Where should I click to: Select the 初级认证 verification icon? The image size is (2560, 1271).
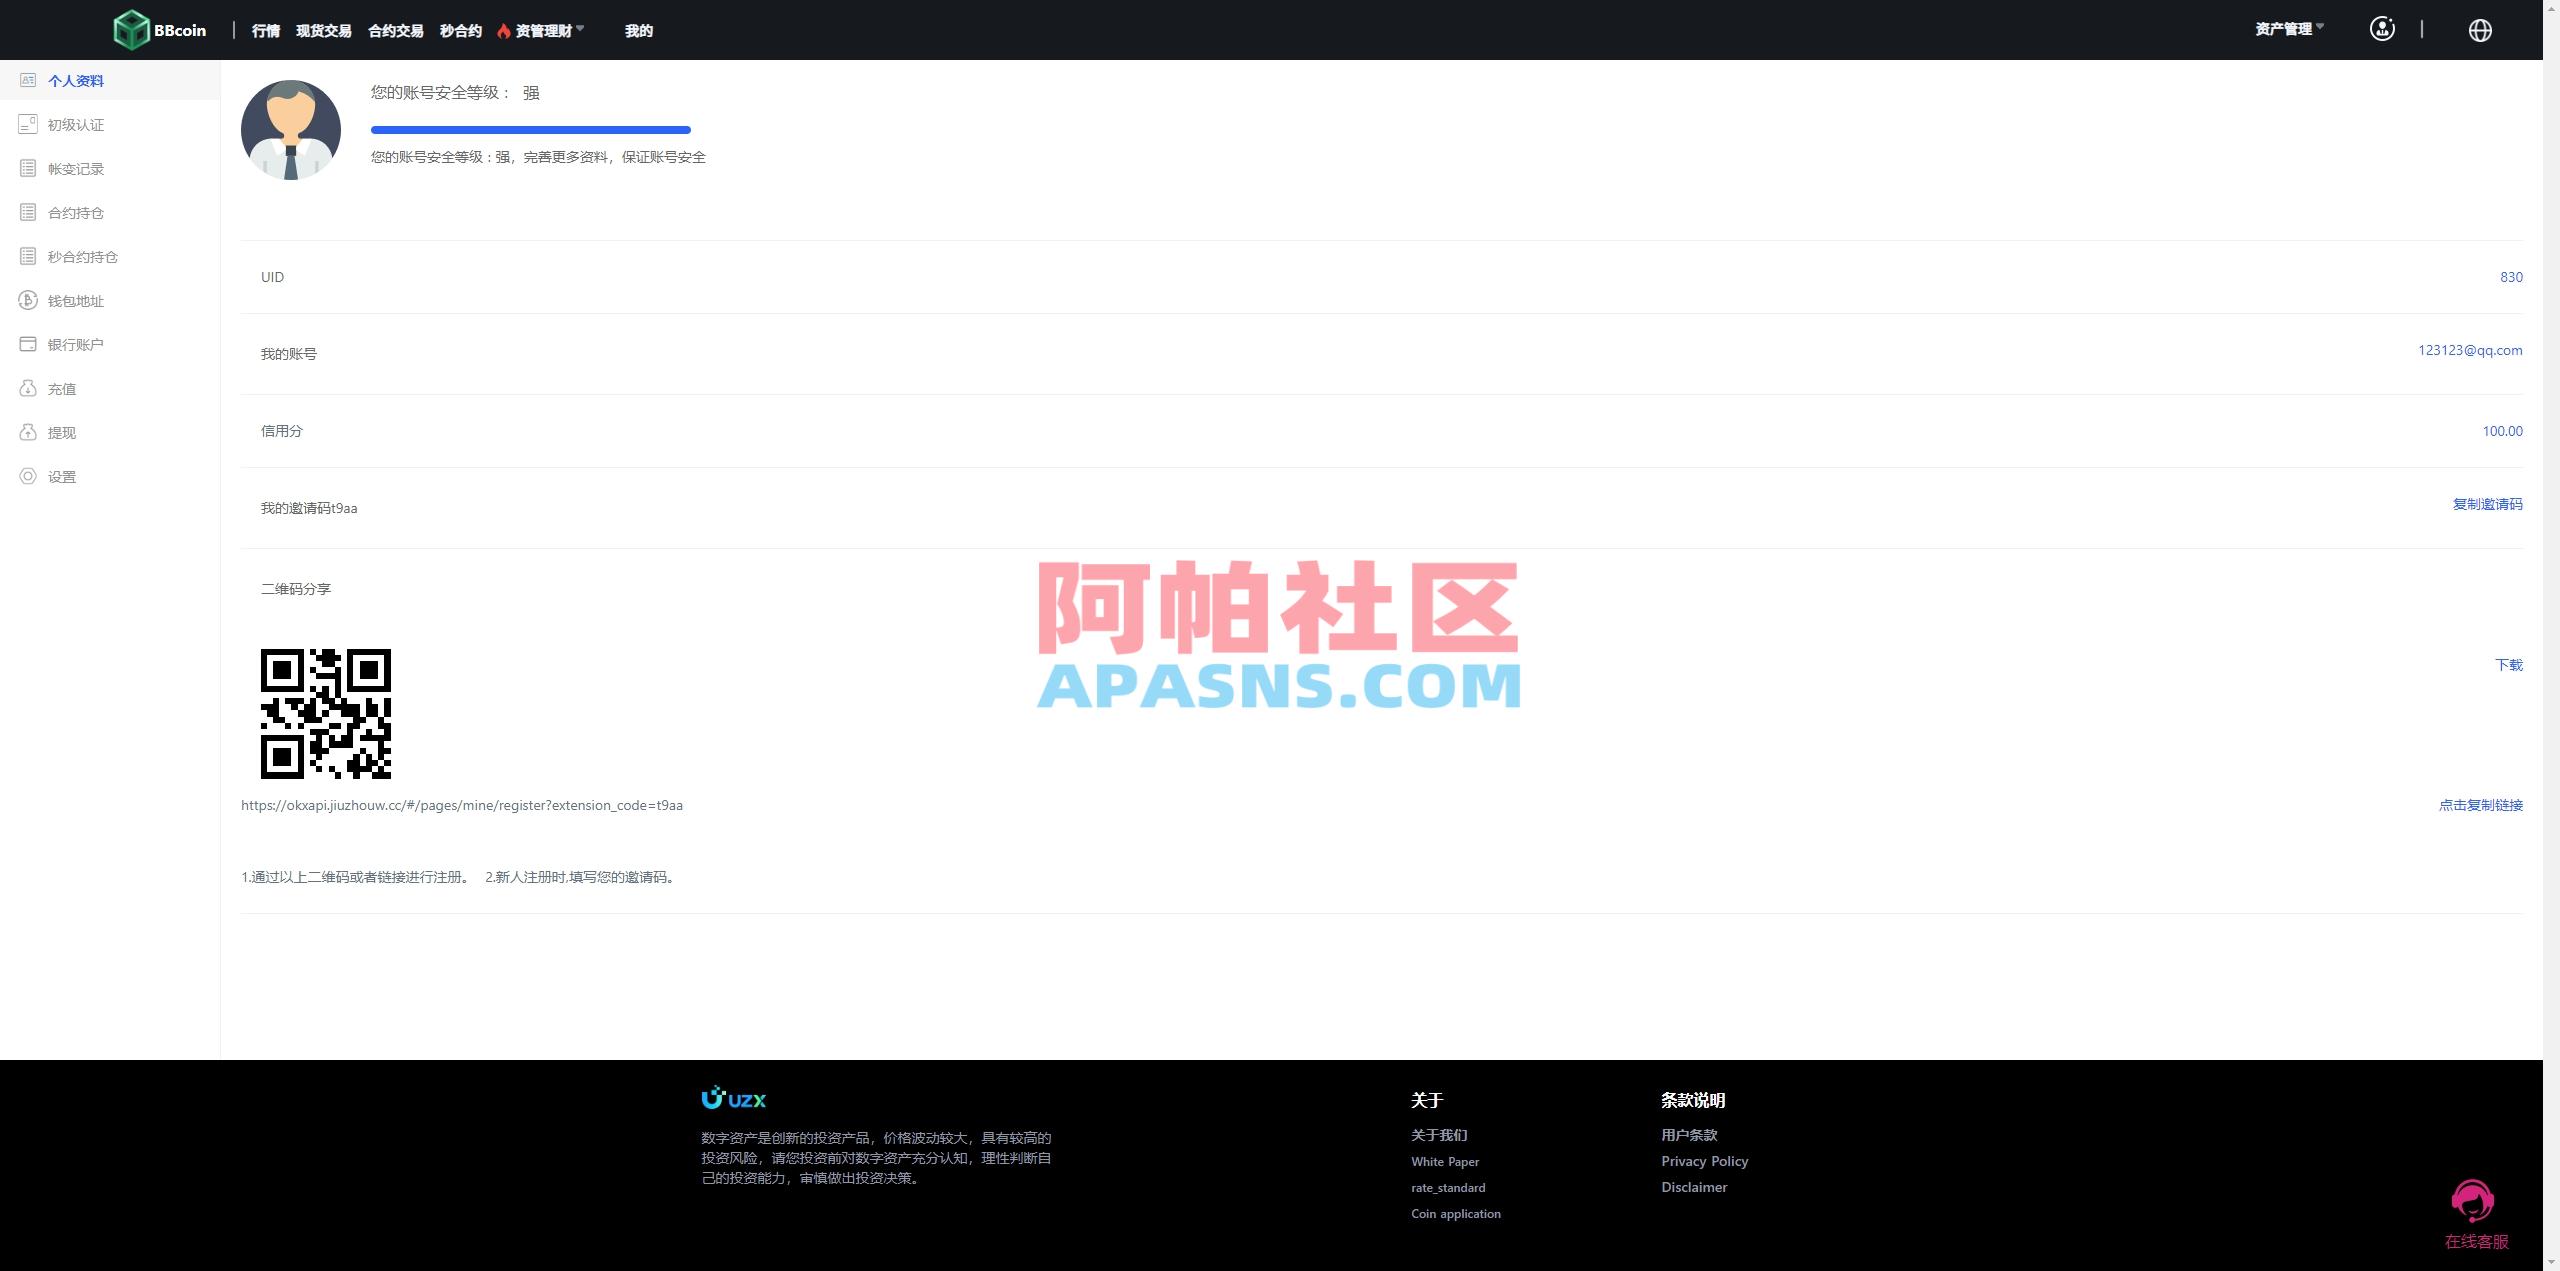click(28, 124)
